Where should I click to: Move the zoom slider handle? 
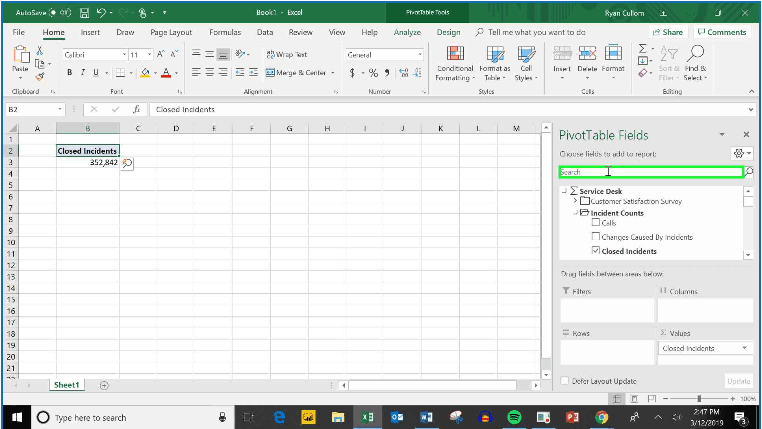(x=699, y=398)
